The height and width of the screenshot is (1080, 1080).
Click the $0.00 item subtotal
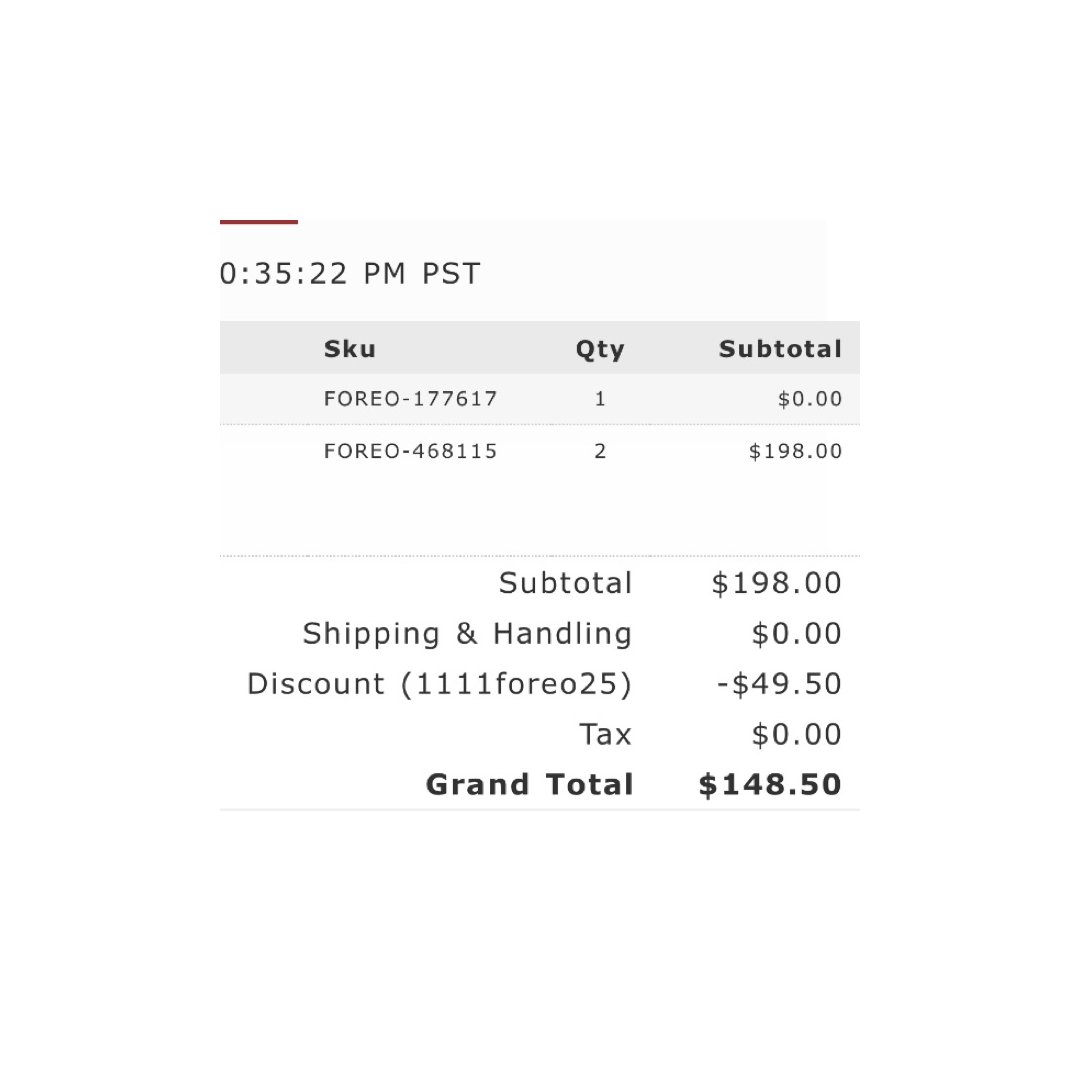tap(810, 399)
